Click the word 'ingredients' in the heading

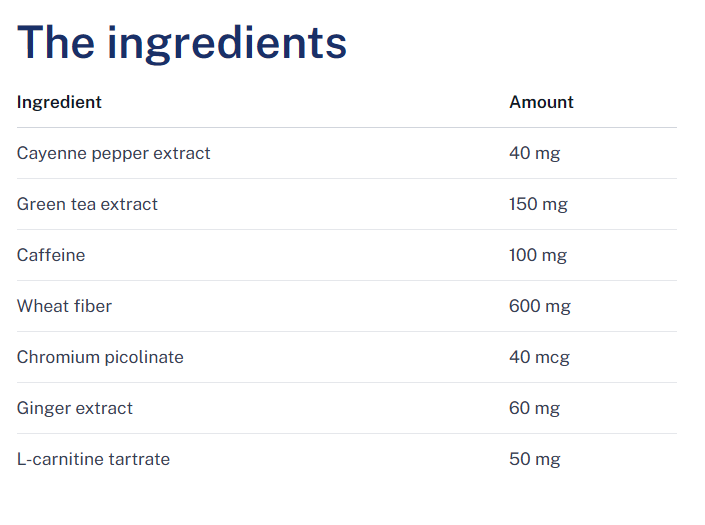tap(227, 44)
